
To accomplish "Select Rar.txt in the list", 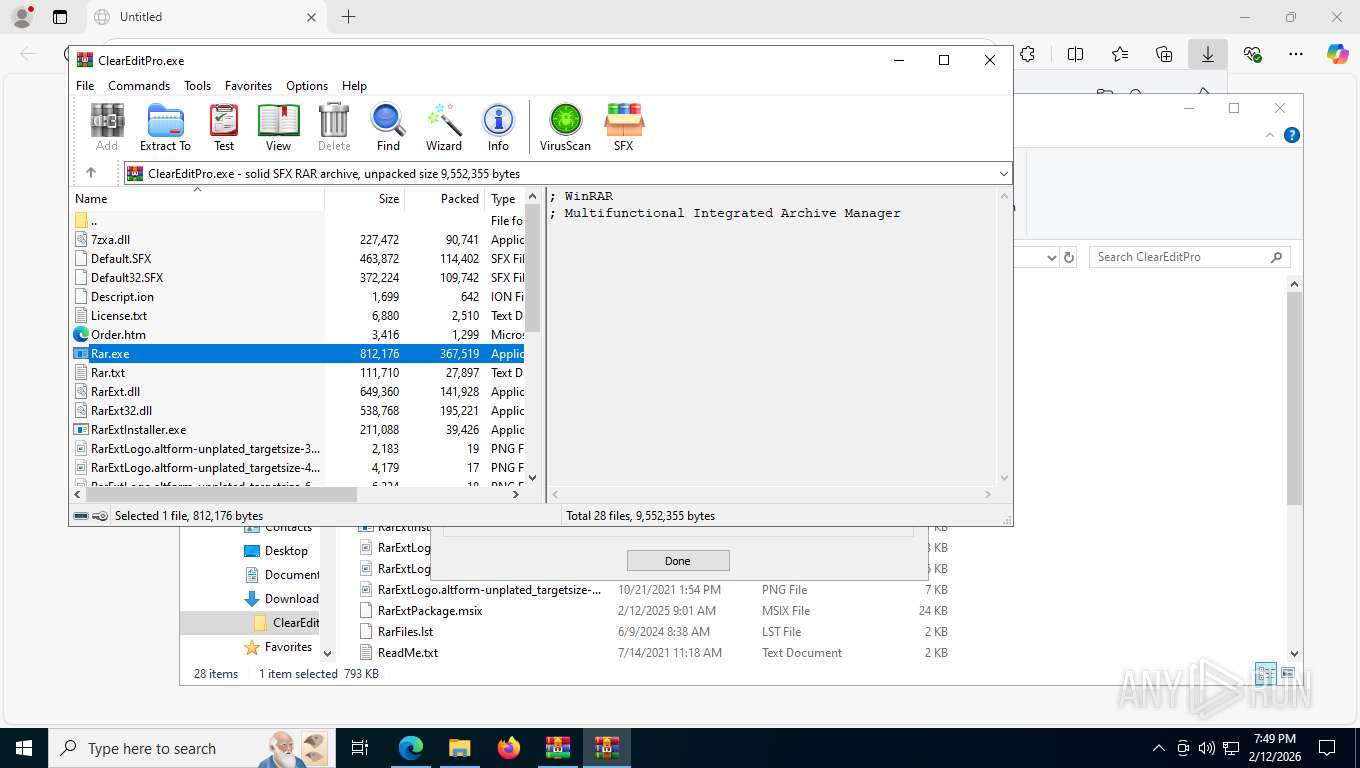I will 298,373.
